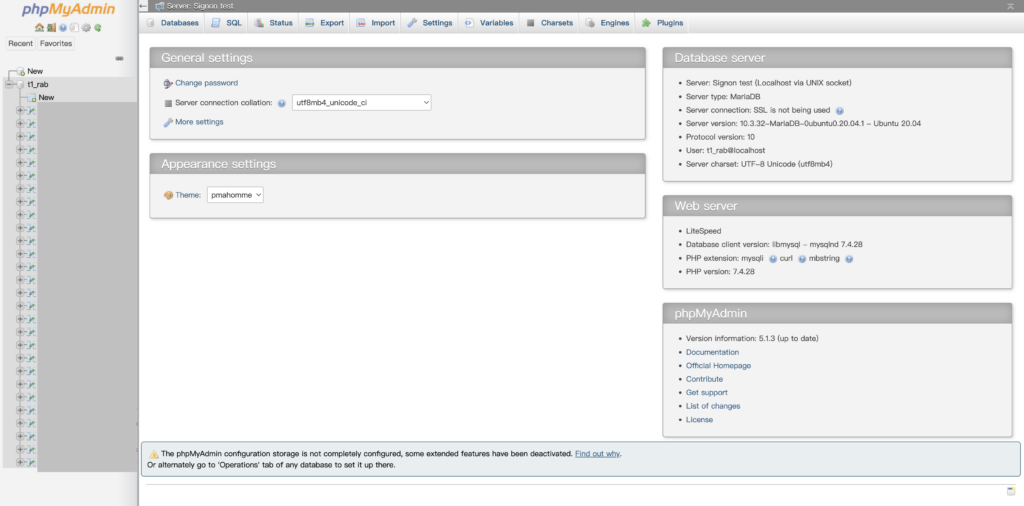
Task: Collapse the t1_rab database tree node
Action: point(9,85)
